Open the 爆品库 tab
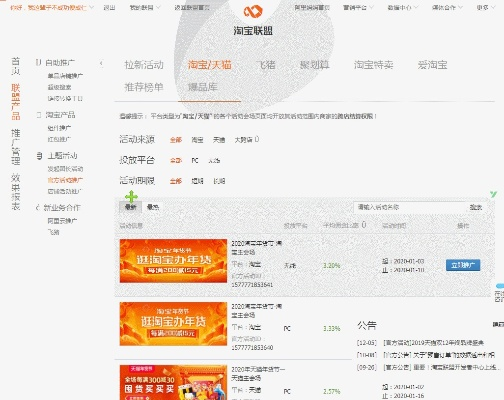504x400 pixels. [x=203, y=87]
